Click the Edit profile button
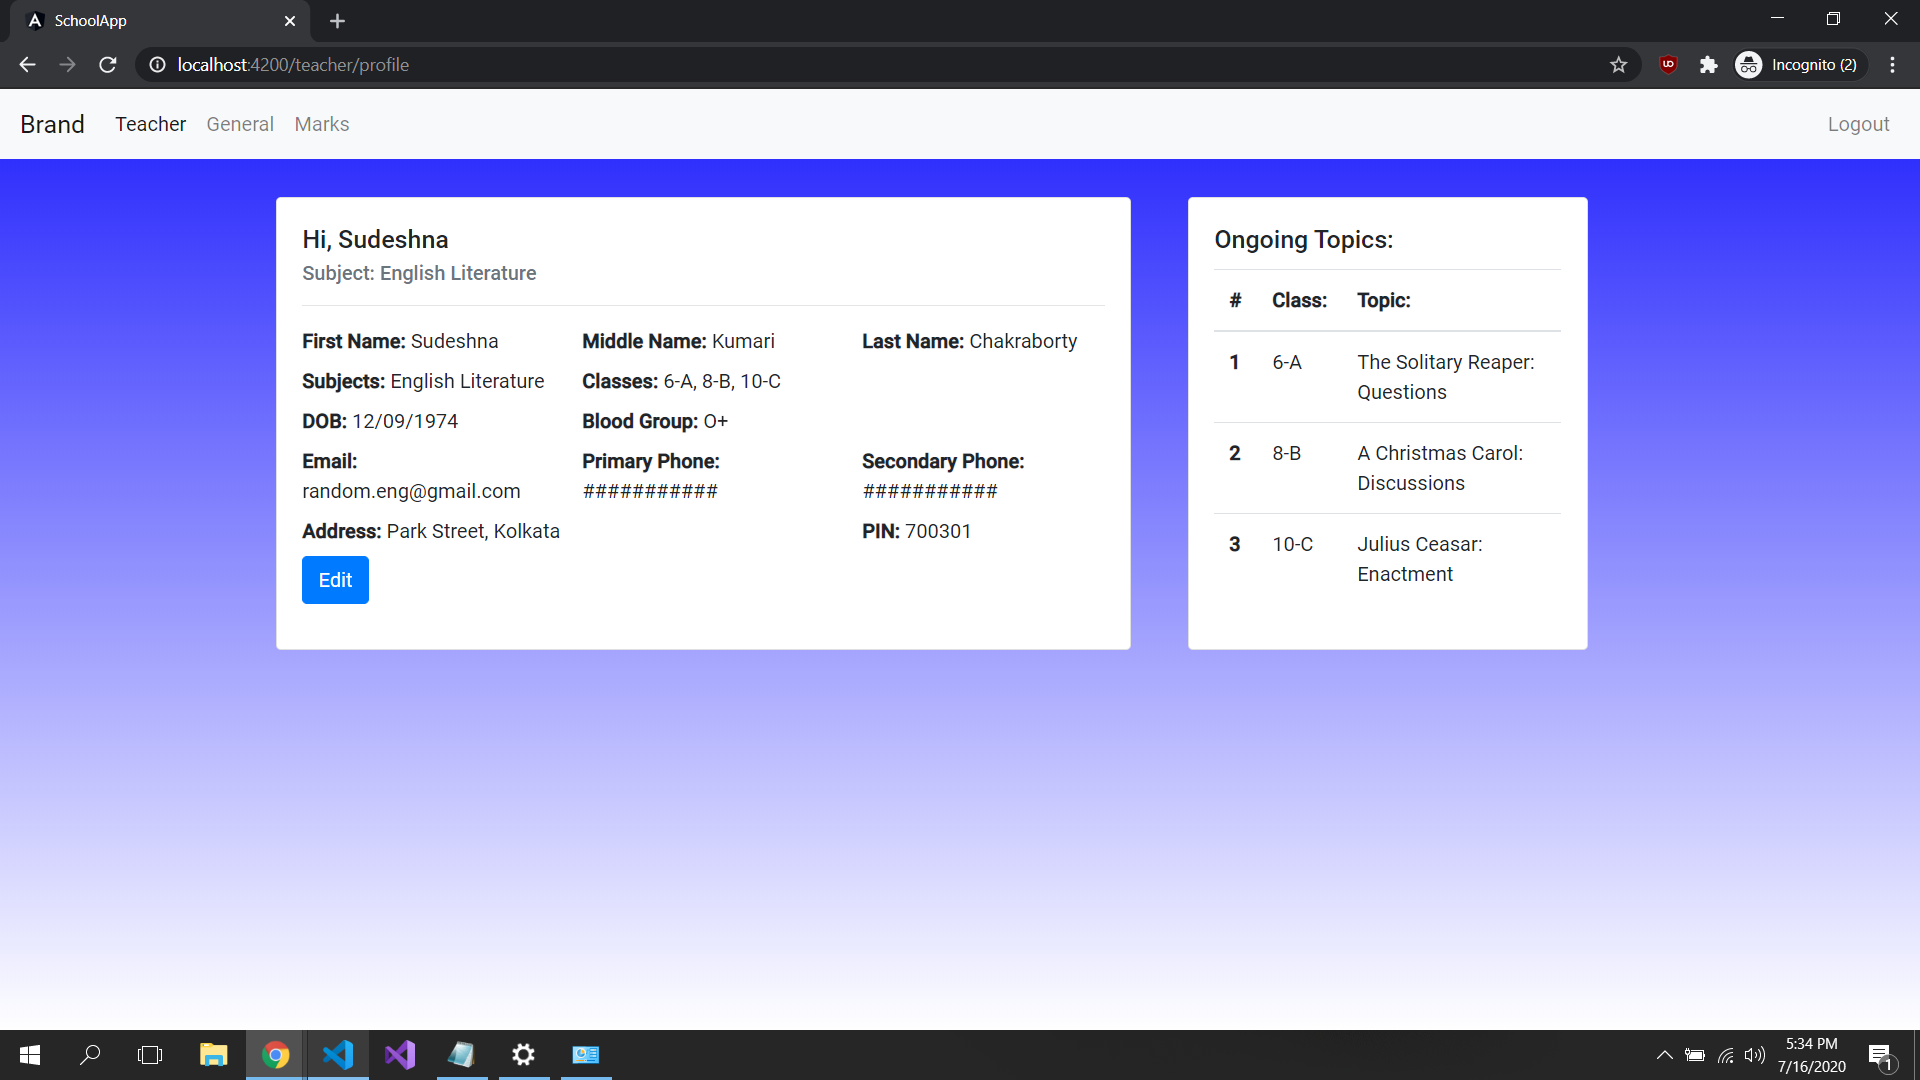Screen dimensions: 1920x1080 tap(334, 580)
